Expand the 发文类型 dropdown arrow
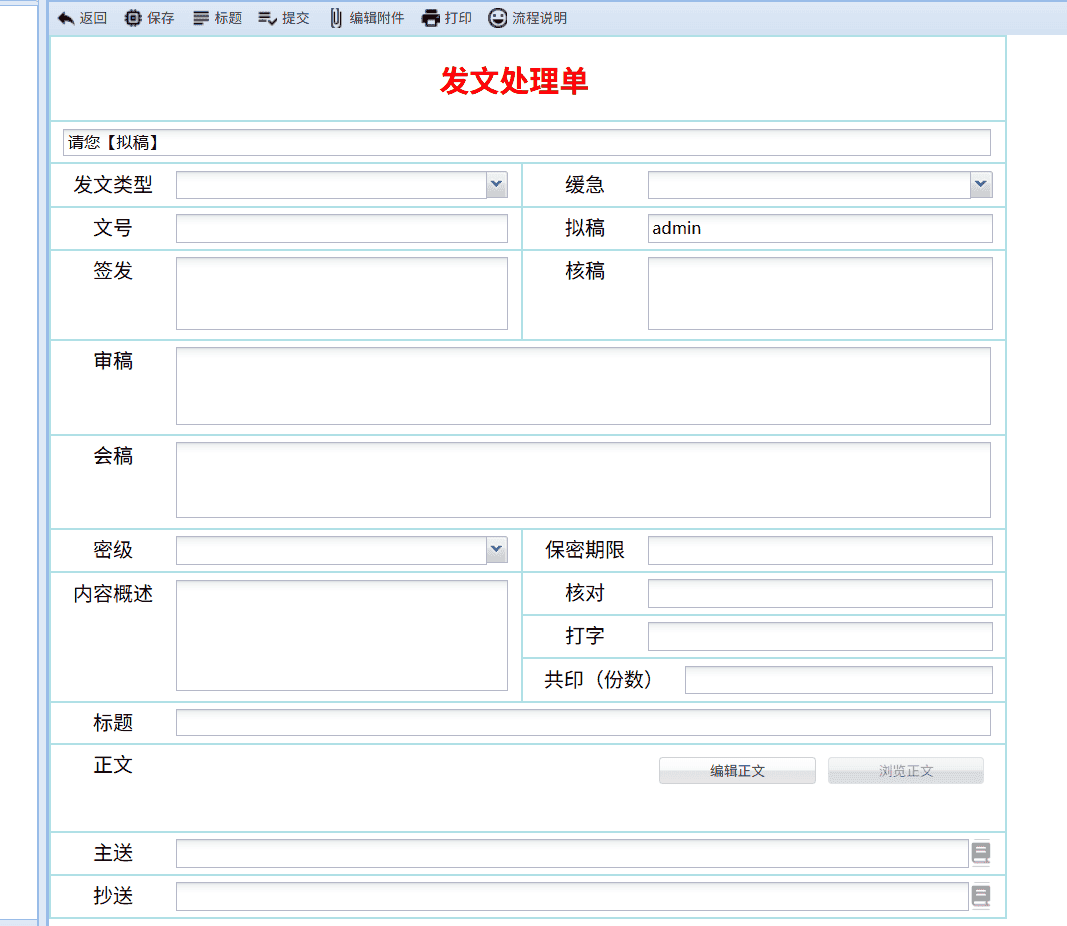 497,184
